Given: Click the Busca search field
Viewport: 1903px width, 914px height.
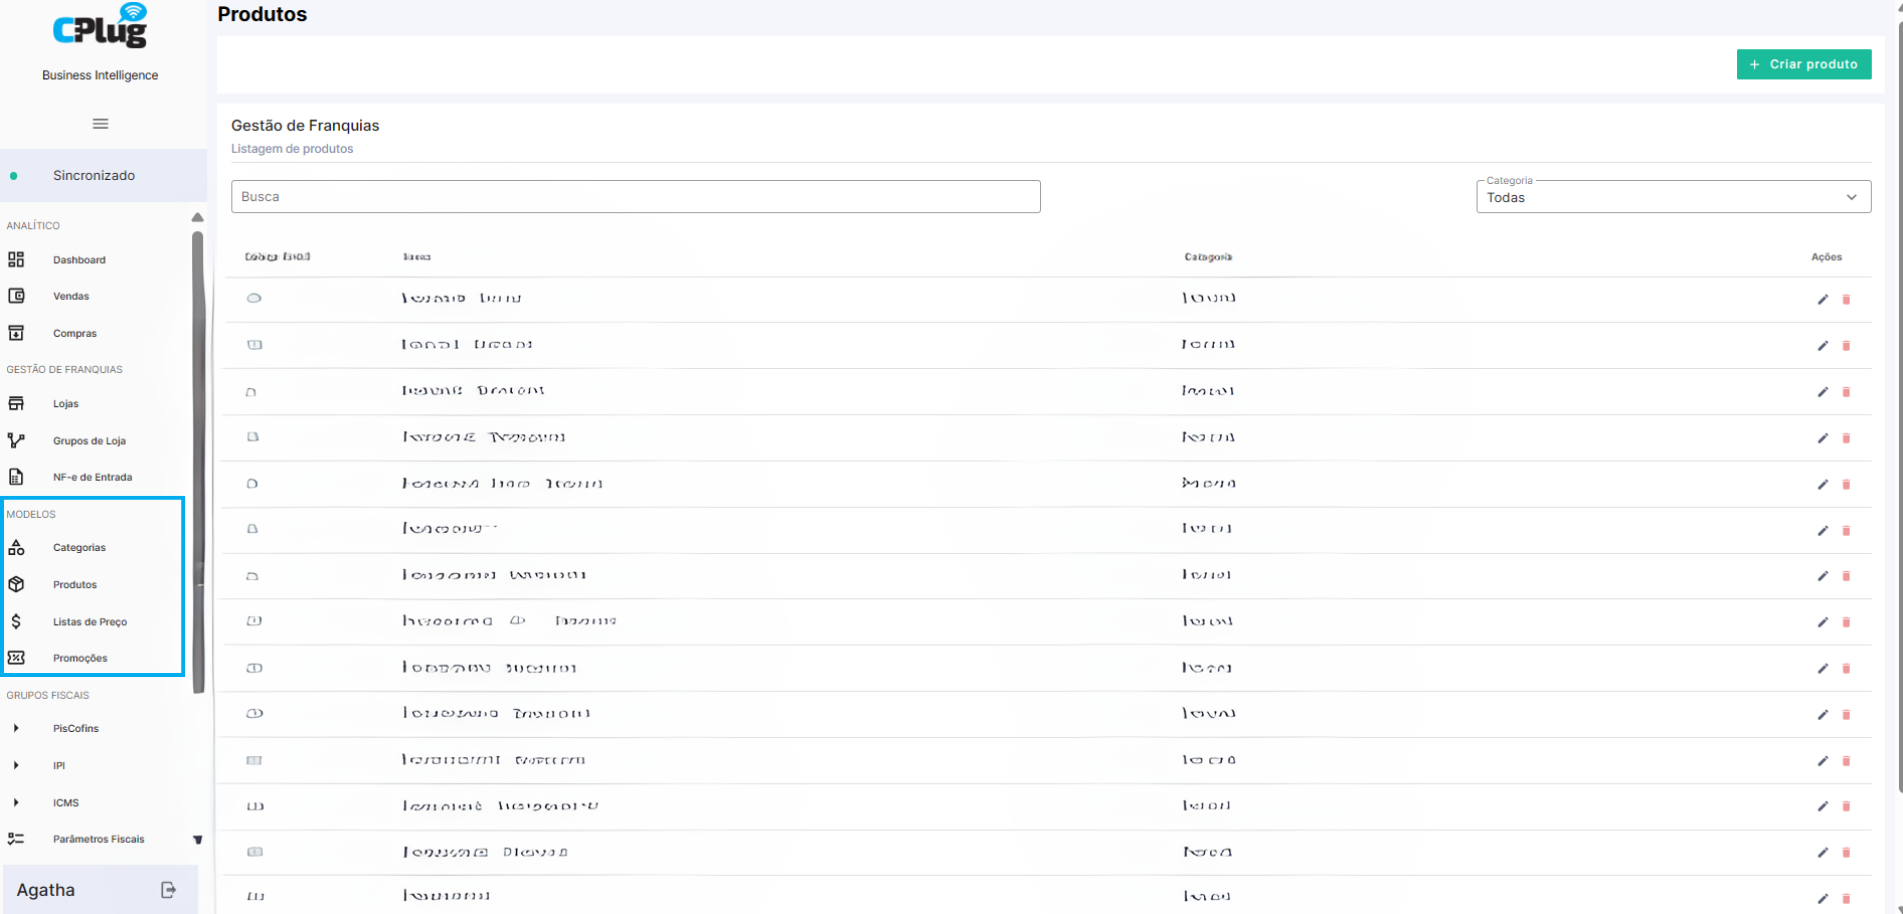Looking at the screenshot, I should pos(636,197).
